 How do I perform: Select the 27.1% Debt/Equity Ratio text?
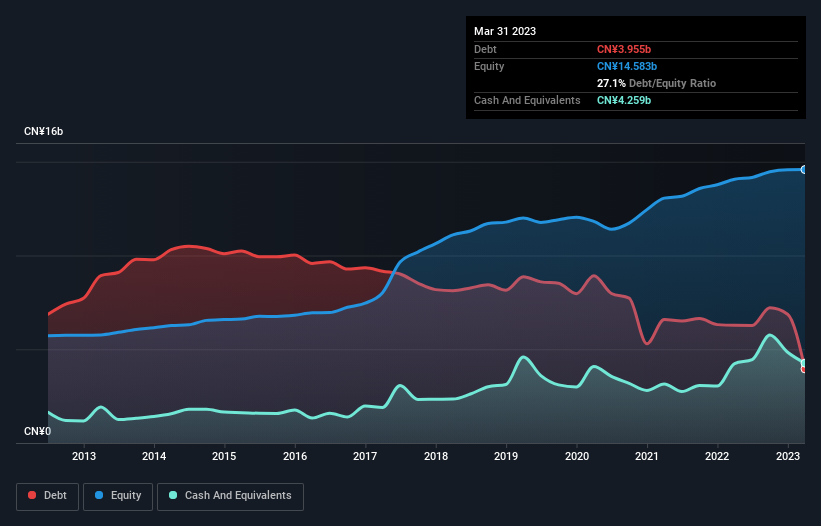[656, 83]
